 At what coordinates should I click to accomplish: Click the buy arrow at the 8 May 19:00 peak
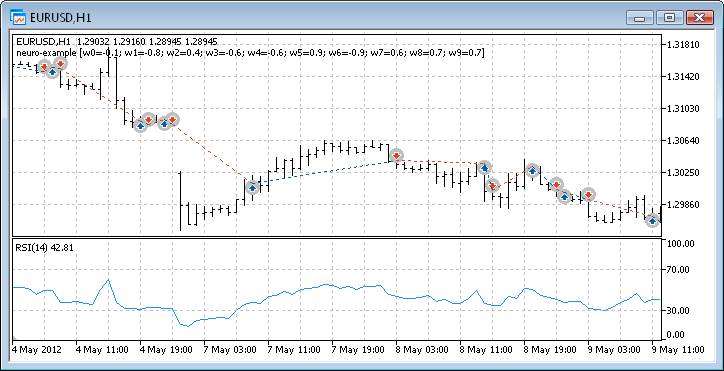(x=532, y=170)
